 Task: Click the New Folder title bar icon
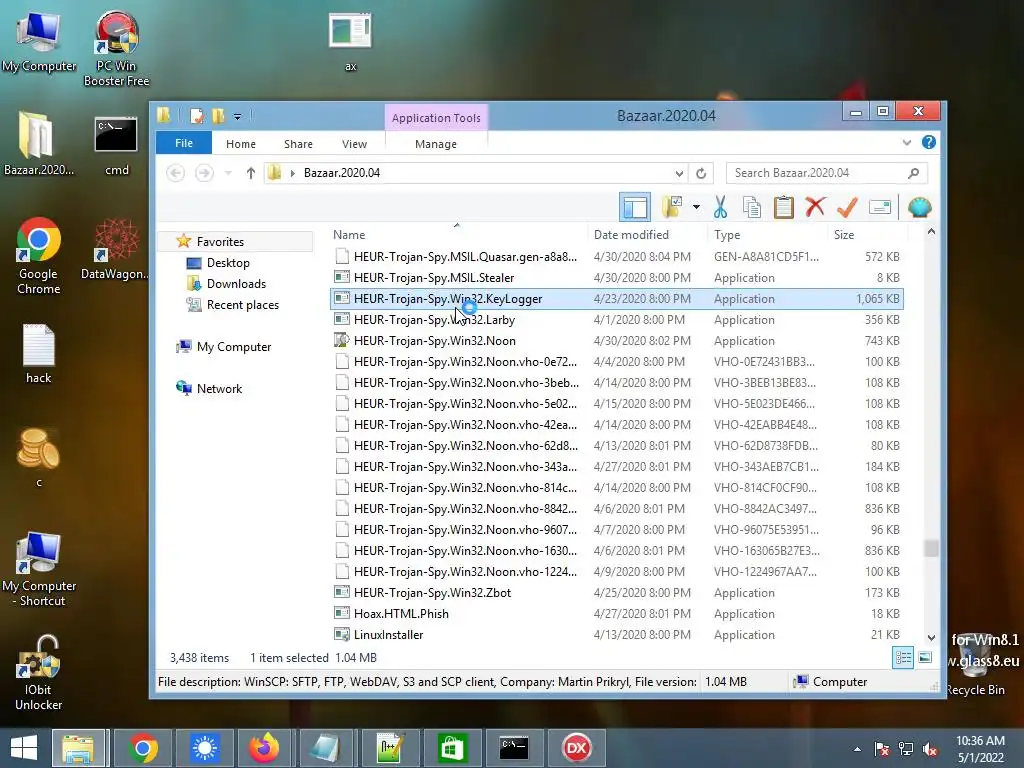218,116
